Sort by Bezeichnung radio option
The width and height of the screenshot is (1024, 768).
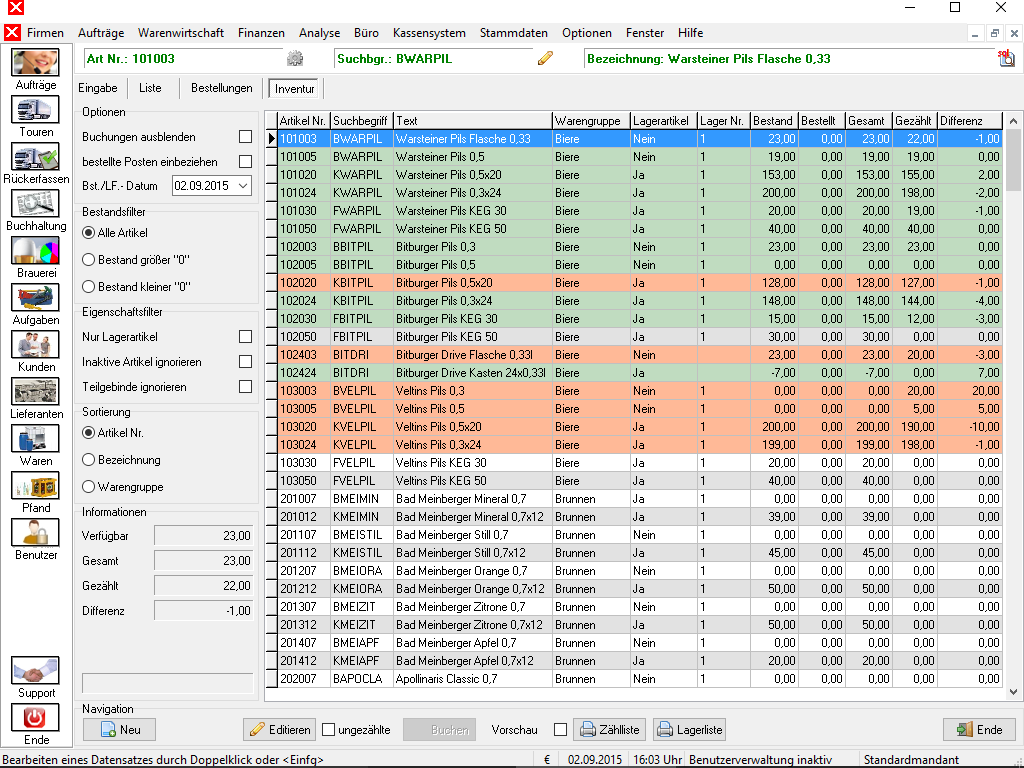89,460
